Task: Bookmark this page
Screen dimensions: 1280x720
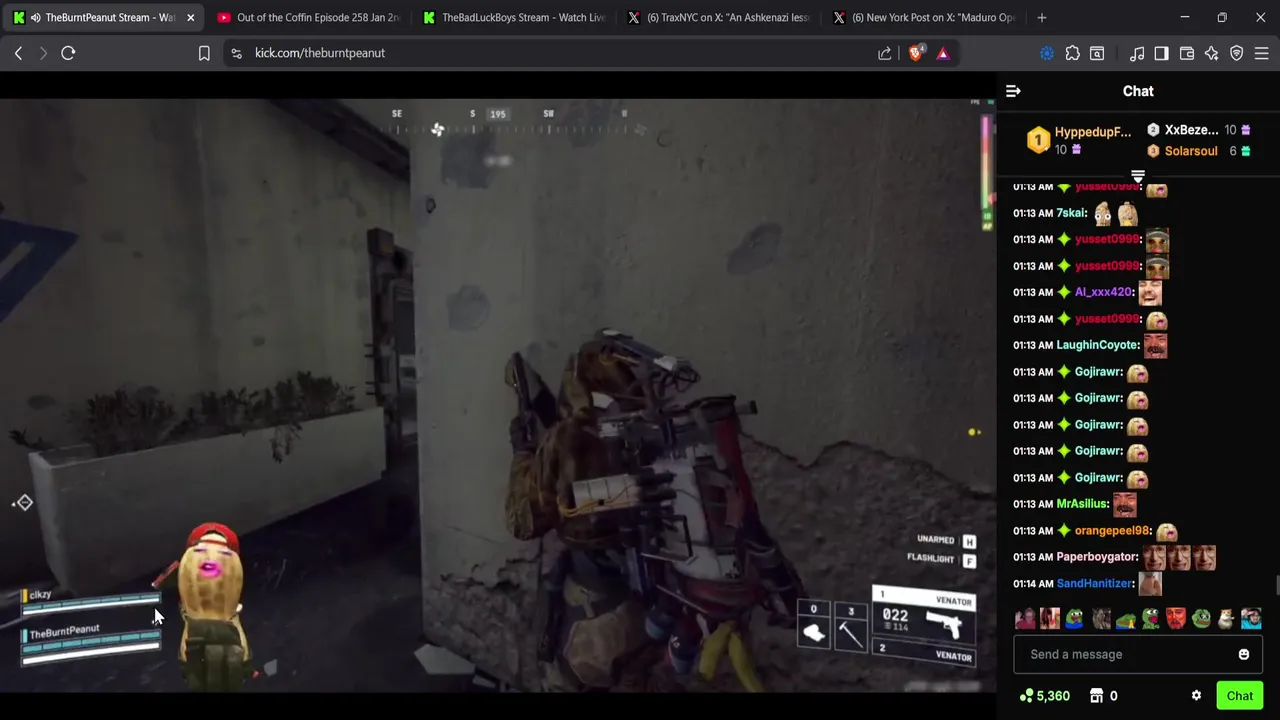Action: click(x=204, y=53)
